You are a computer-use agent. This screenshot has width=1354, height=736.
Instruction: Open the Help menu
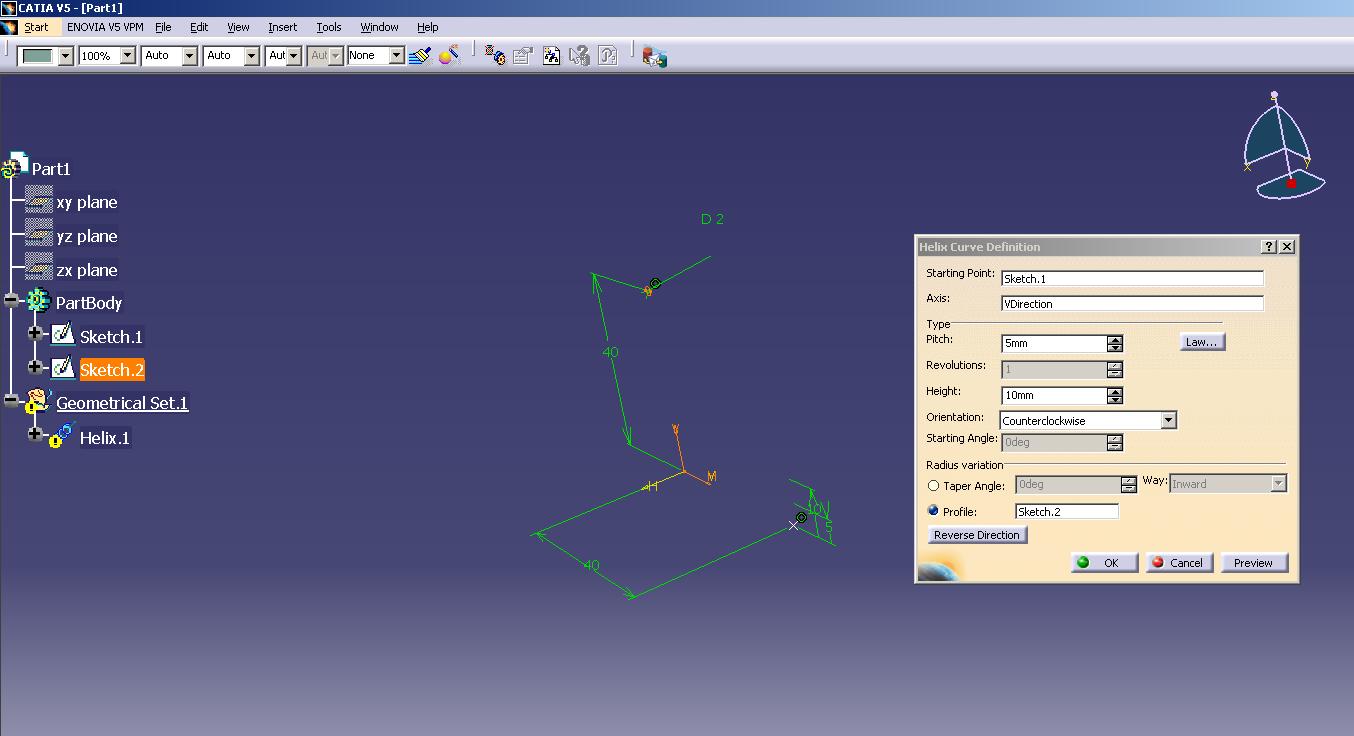428,27
